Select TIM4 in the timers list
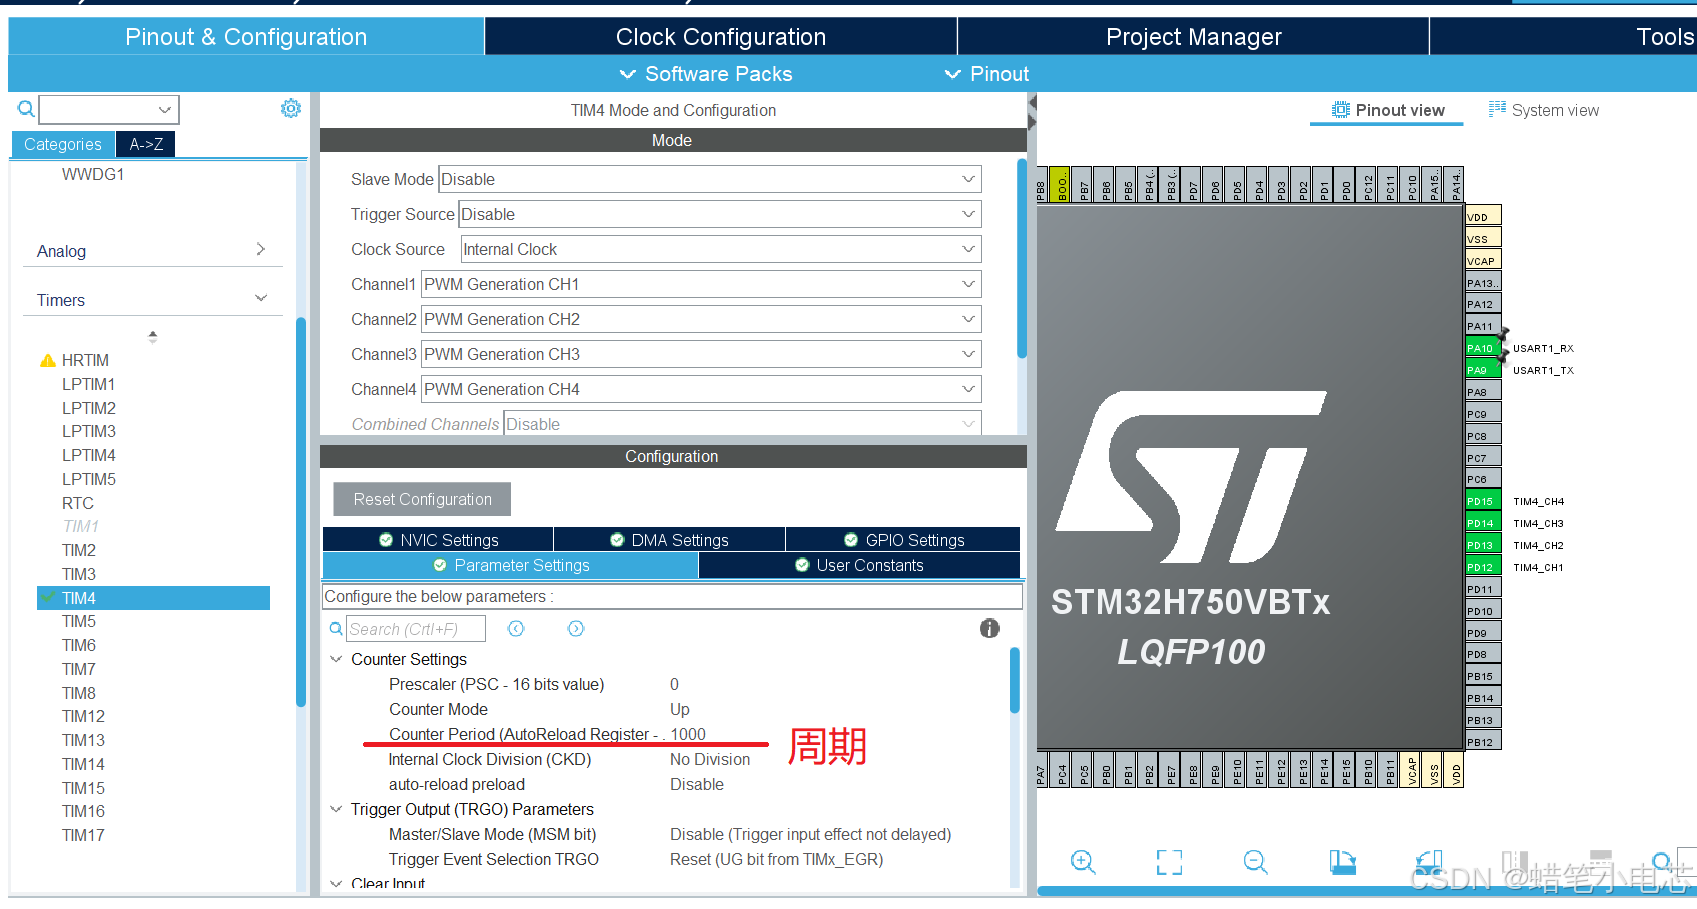 tap(153, 598)
